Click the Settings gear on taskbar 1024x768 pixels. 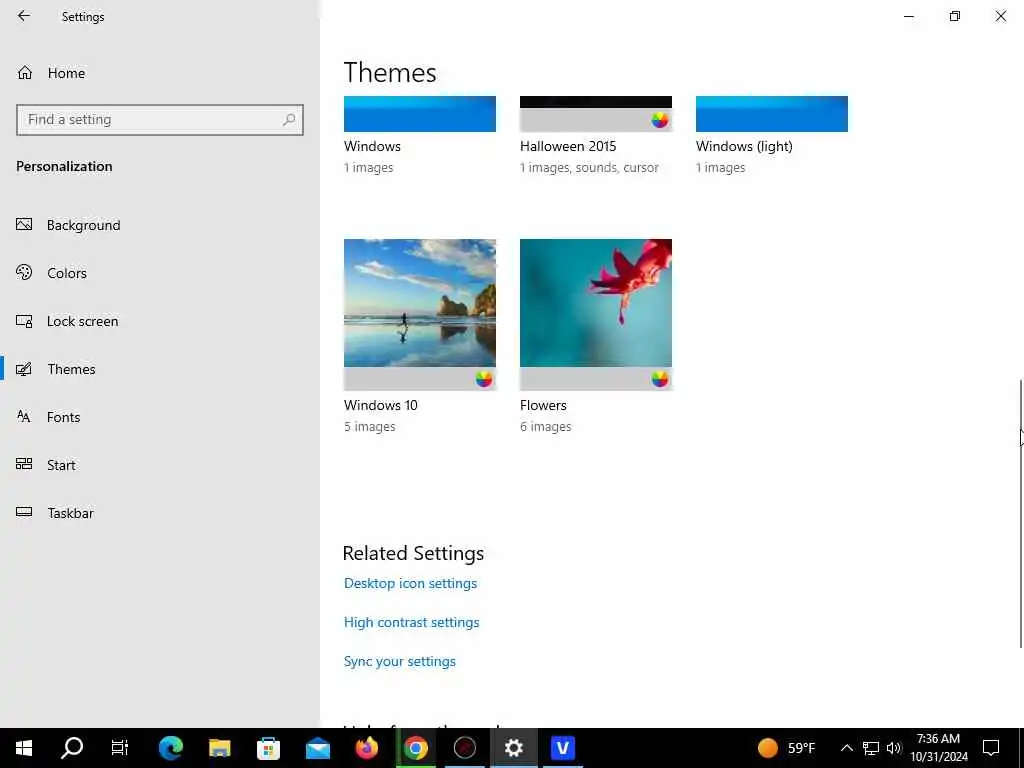514,748
